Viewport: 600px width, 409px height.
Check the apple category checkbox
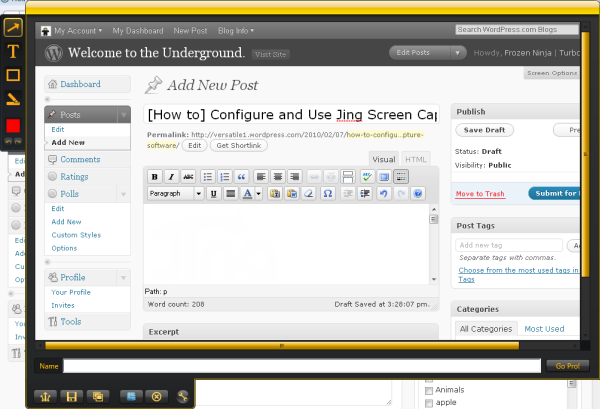tap(429, 403)
